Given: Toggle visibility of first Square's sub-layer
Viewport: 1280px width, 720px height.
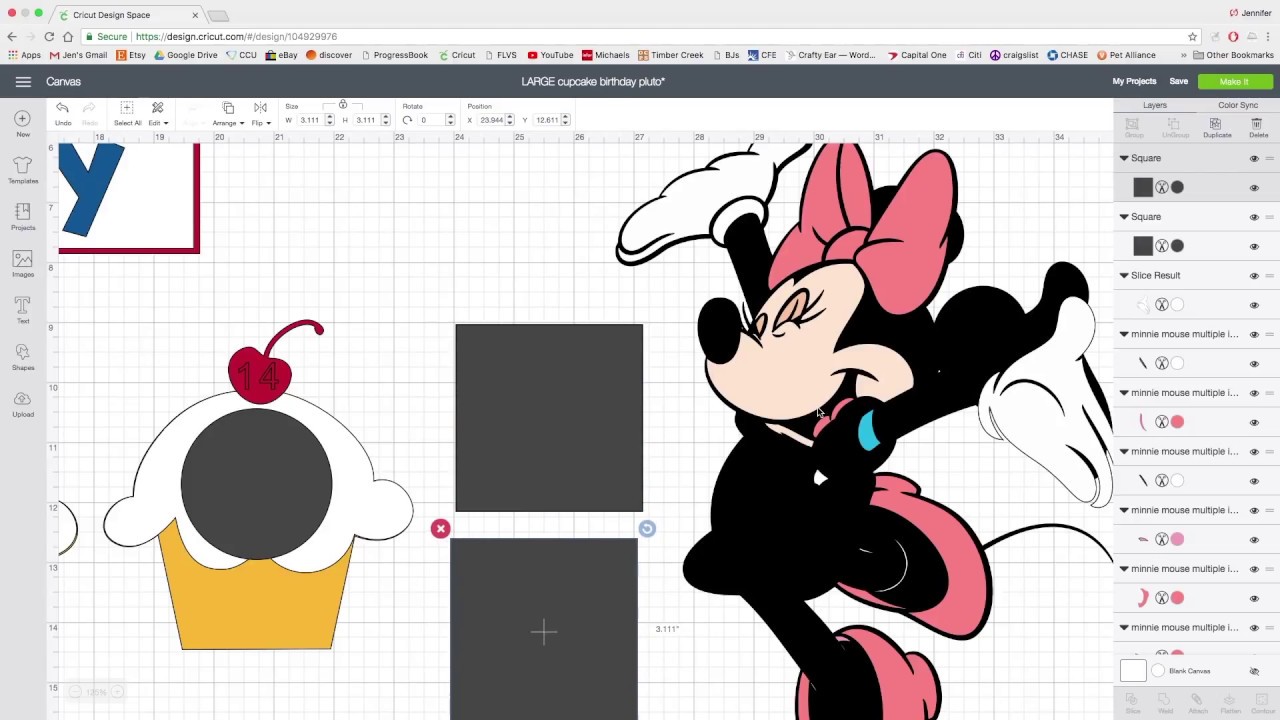Looking at the screenshot, I should tap(1254, 188).
